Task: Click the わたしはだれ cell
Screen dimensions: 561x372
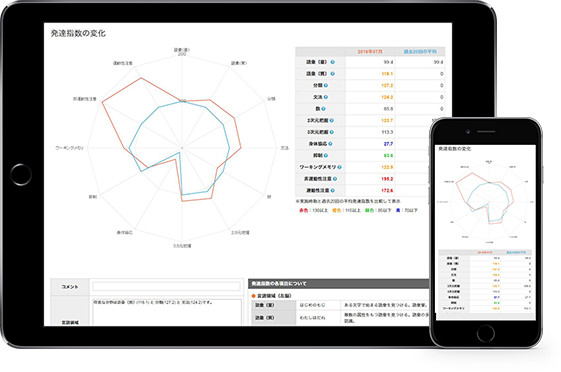Action: pyautogui.click(x=313, y=318)
